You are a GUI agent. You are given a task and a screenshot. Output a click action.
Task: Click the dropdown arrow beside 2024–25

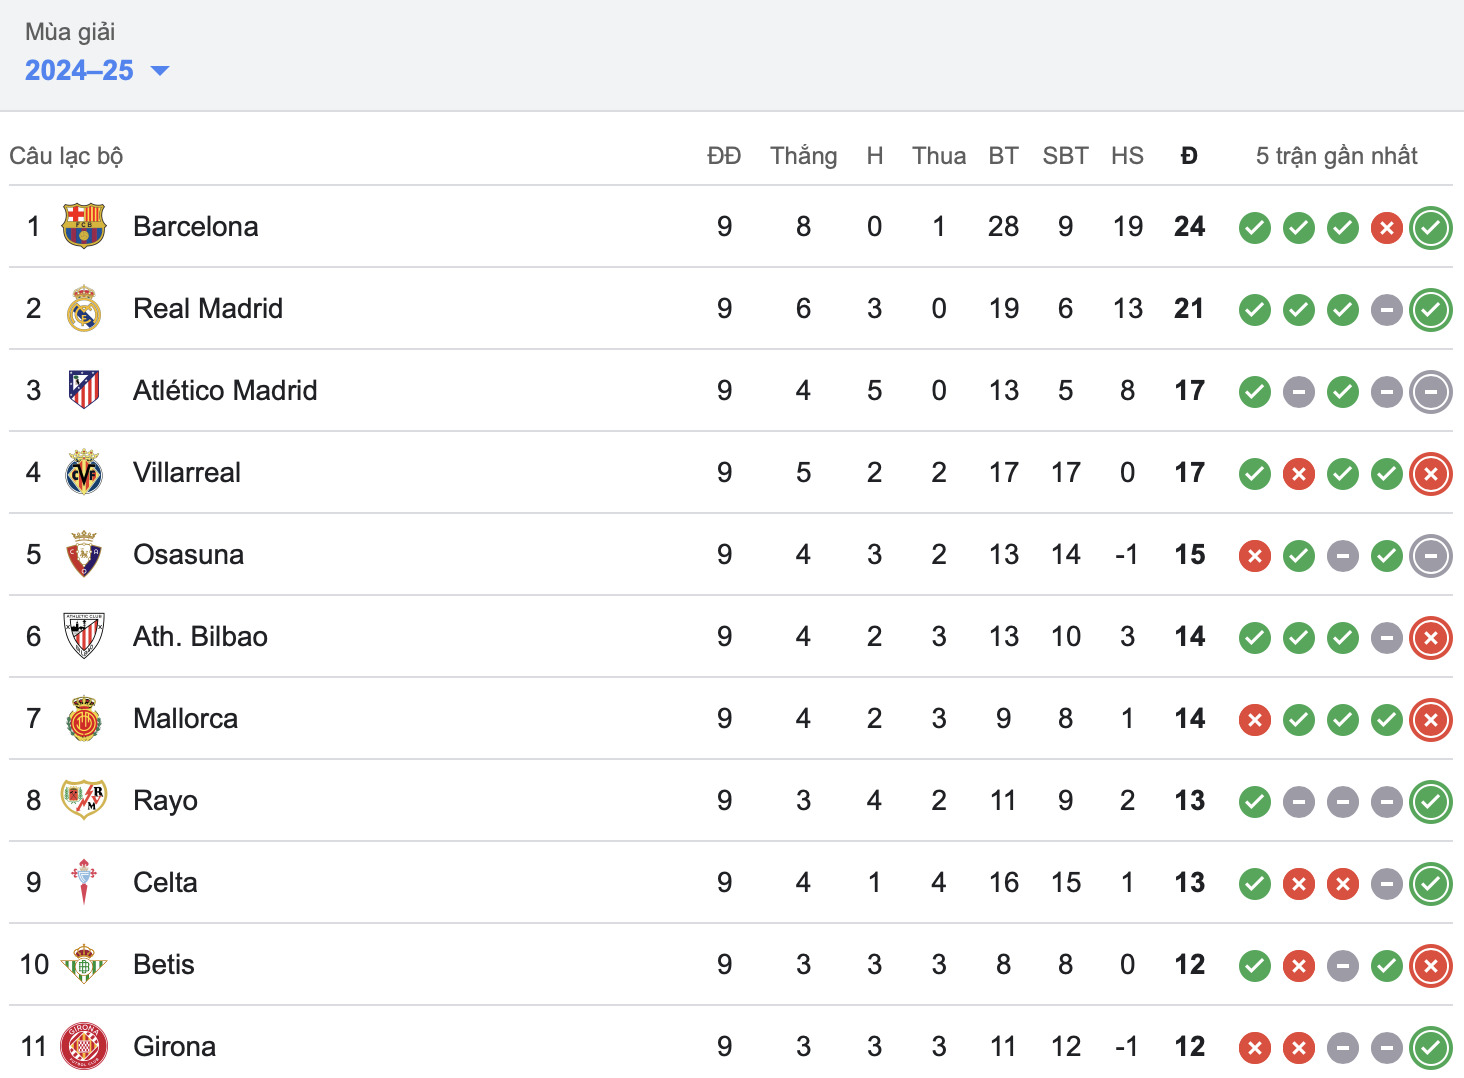[x=160, y=71]
